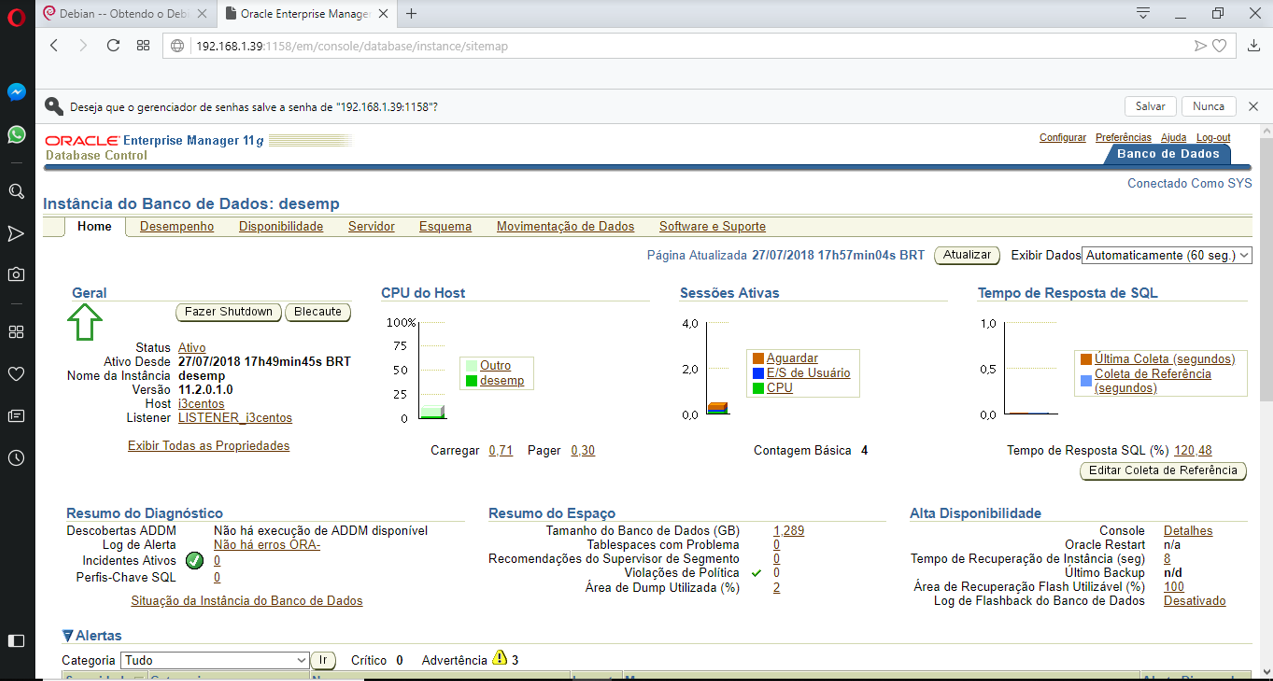Click Editar Coleta de Referência button
1273x681 pixels.
(1164, 471)
